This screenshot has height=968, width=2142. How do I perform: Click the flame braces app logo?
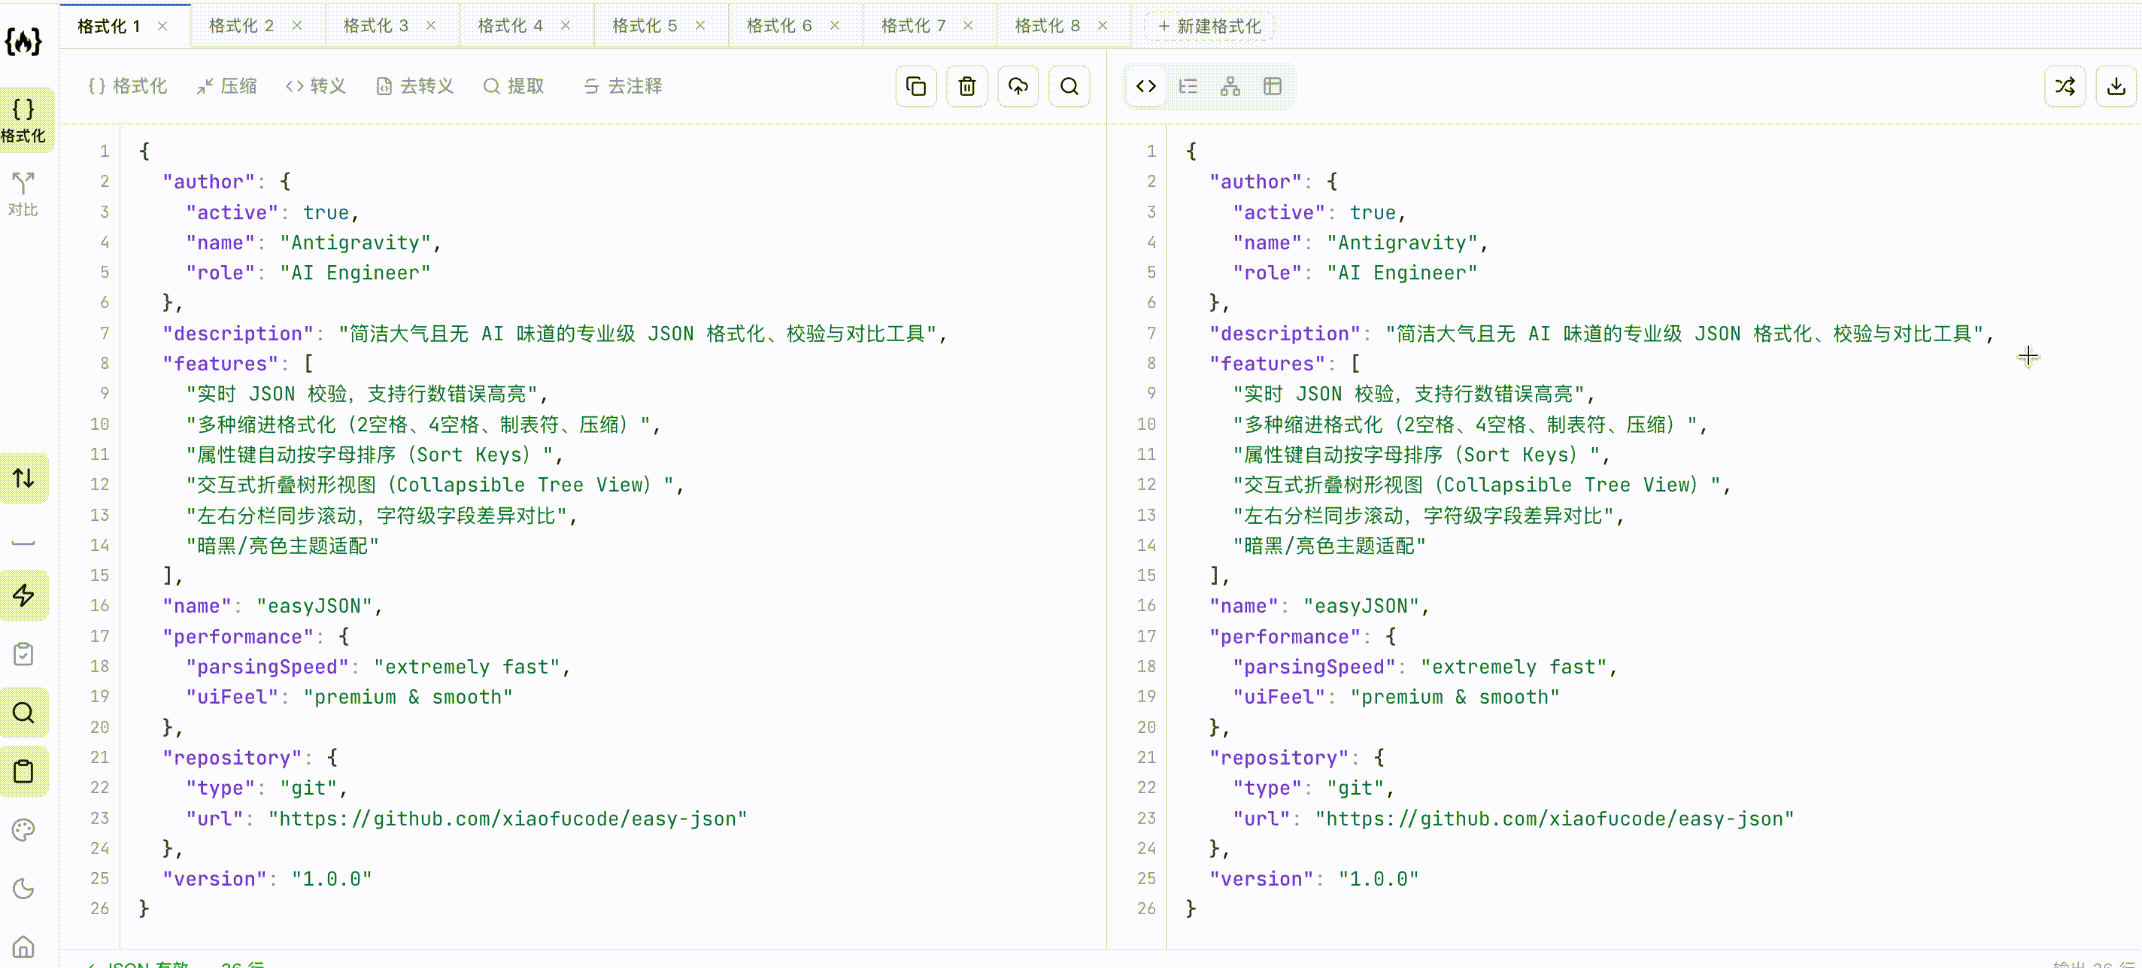coord(23,41)
